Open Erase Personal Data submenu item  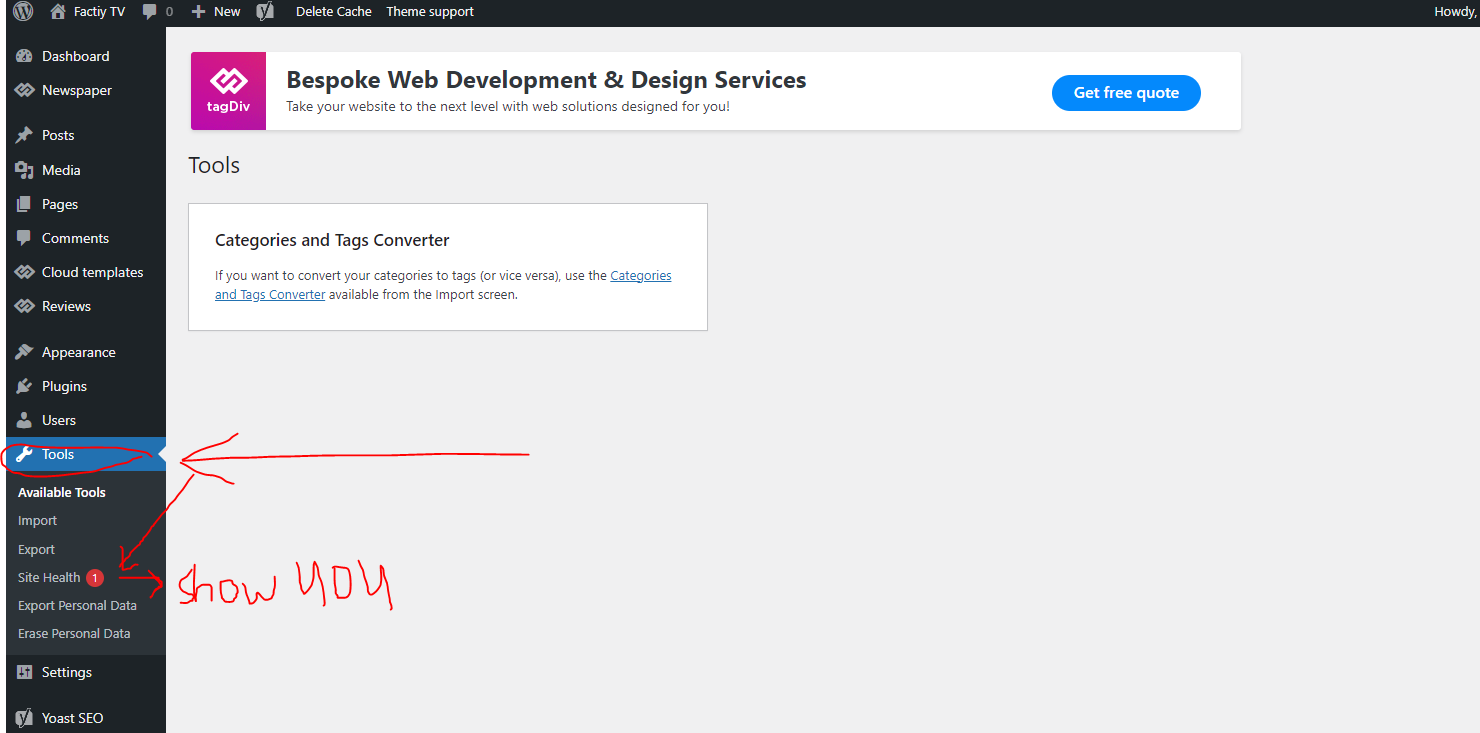click(74, 633)
